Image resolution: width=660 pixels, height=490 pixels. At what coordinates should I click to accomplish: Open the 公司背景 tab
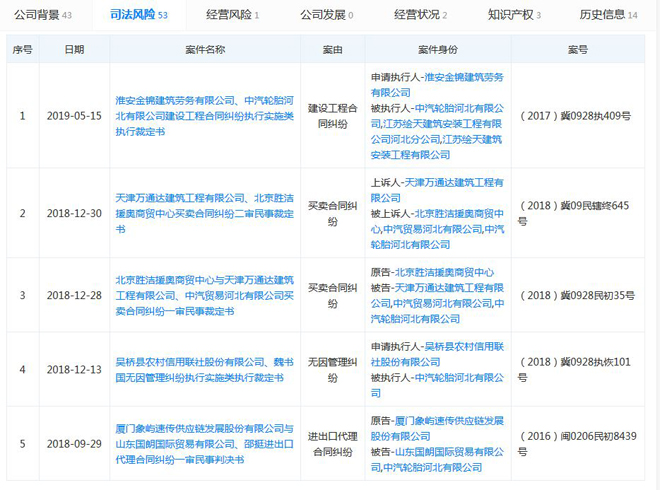tap(43, 15)
